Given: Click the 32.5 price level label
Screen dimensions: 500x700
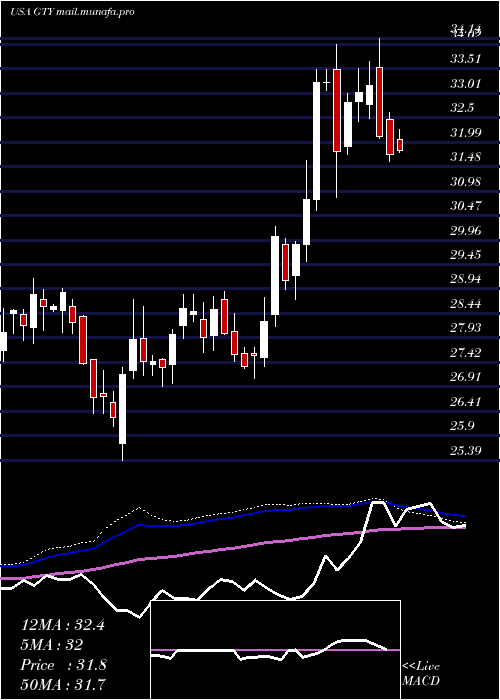Looking at the screenshot, I should pos(464,108).
